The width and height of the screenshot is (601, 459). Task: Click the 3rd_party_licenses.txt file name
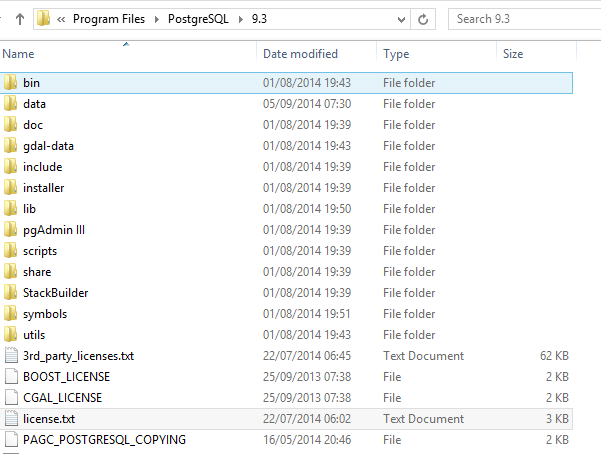(79, 356)
